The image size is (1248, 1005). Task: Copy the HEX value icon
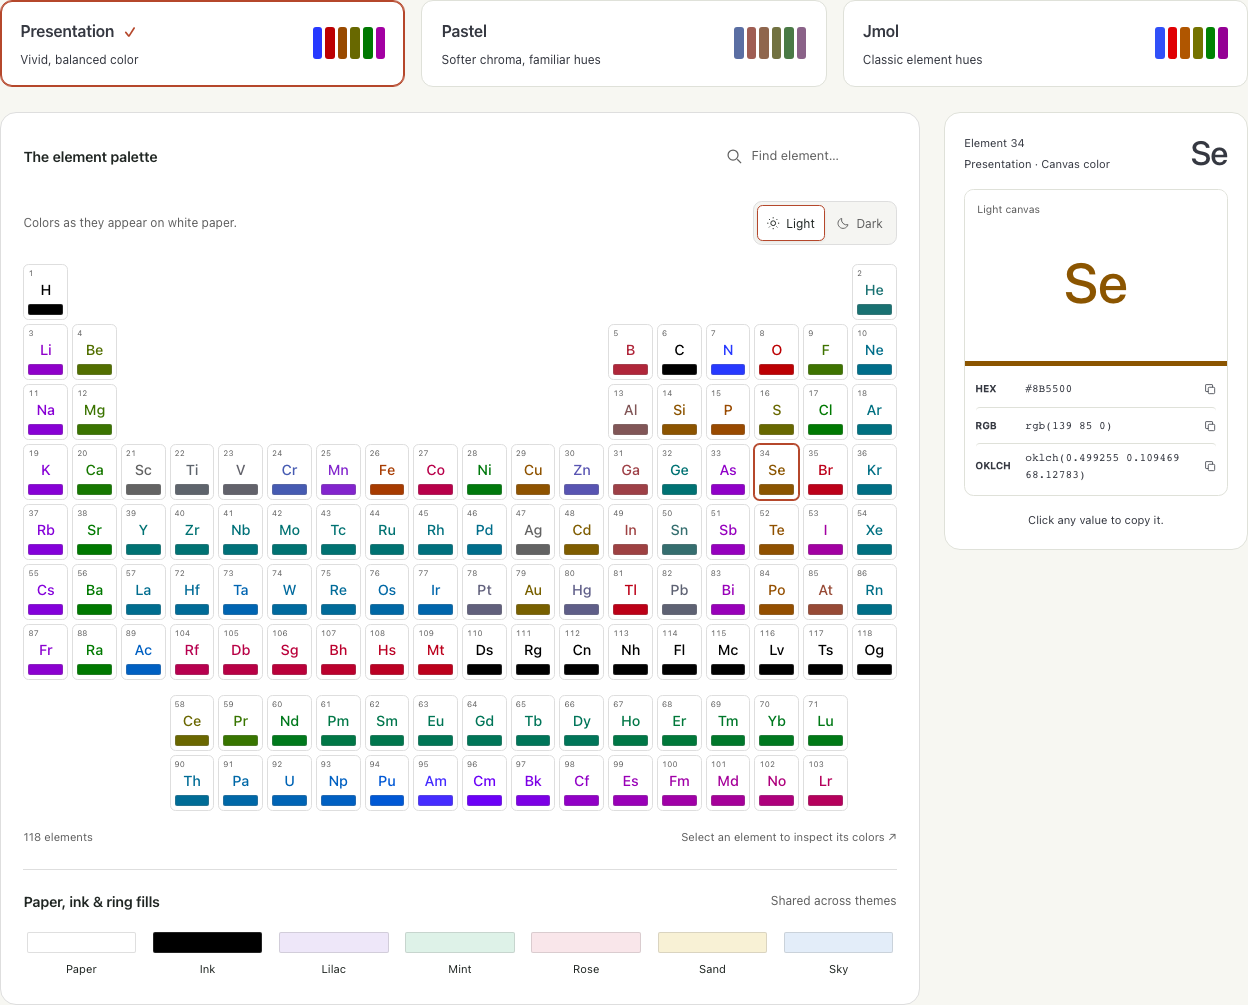coord(1210,389)
